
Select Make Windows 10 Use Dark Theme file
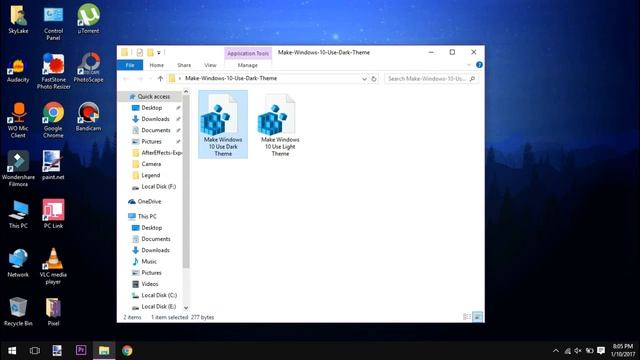click(223, 124)
